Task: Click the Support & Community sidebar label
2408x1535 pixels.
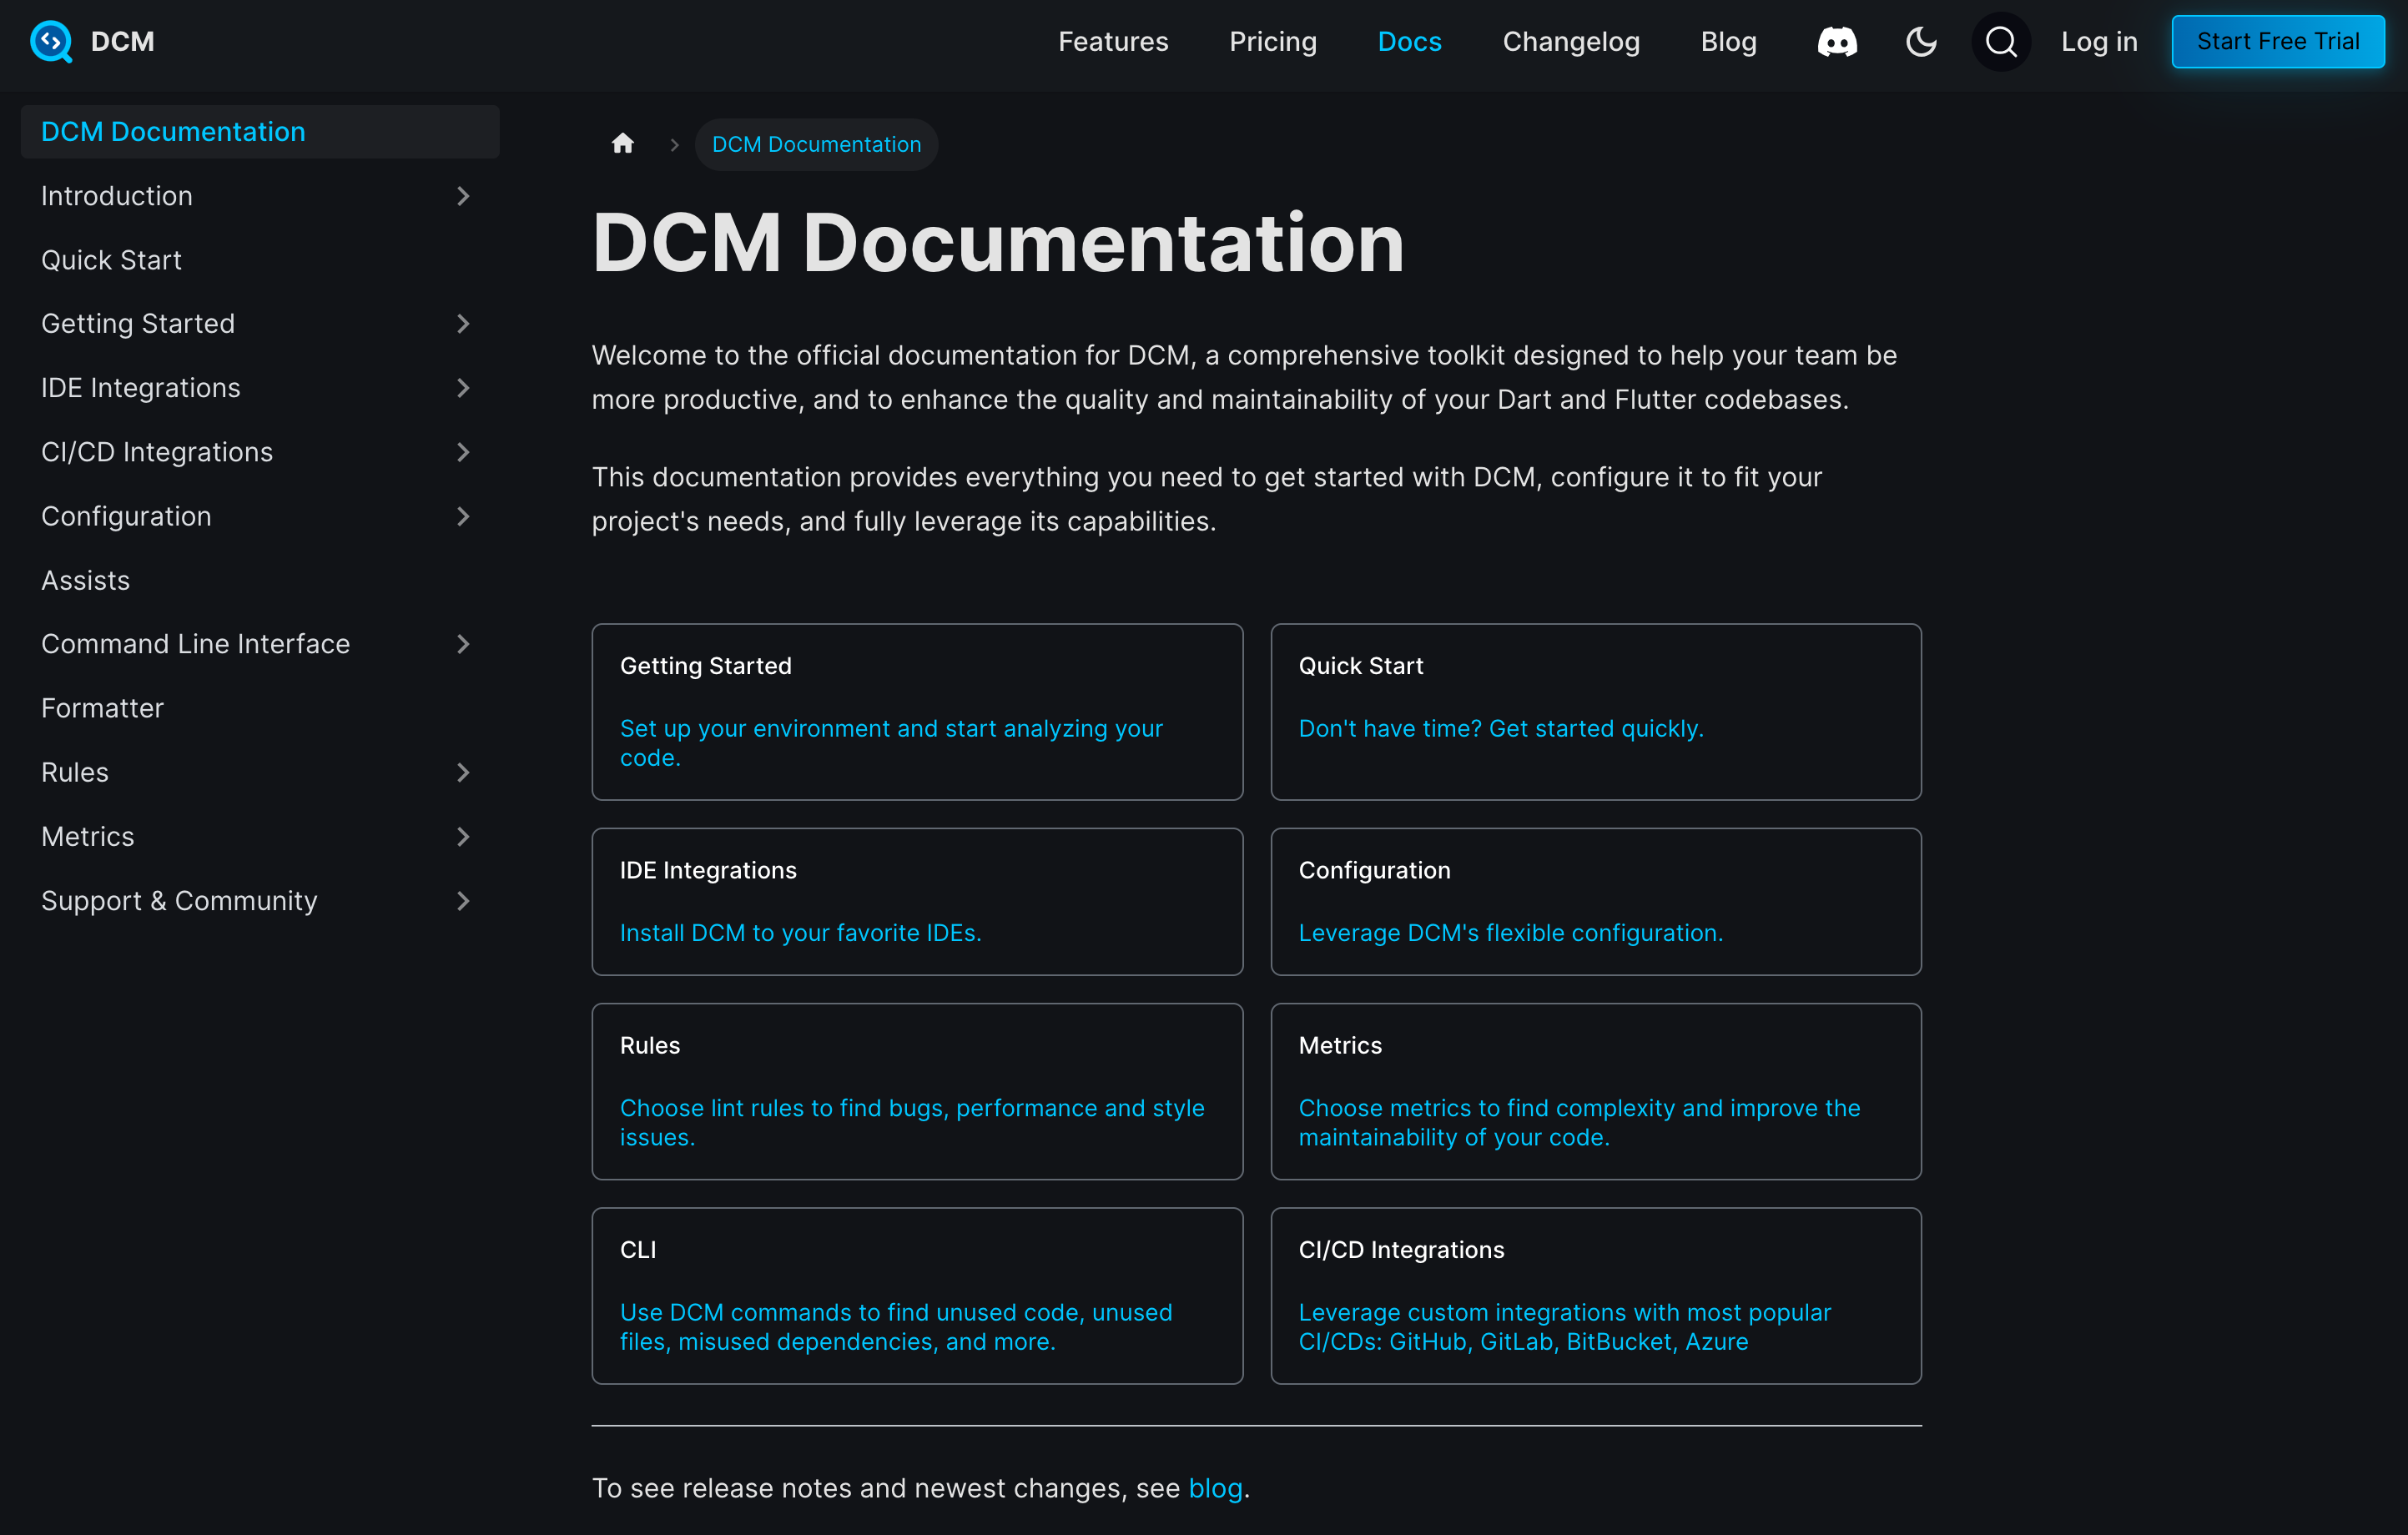Action: click(179, 901)
